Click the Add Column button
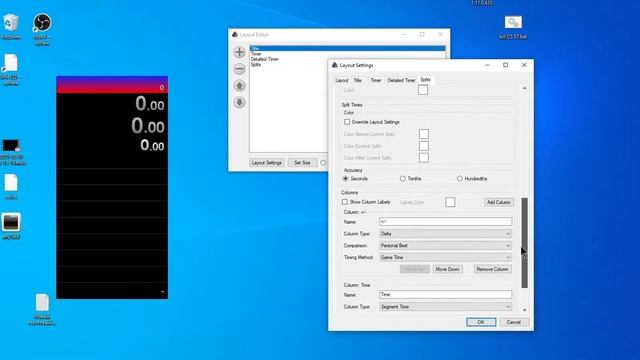This screenshot has width=640, height=360. tap(499, 202)
